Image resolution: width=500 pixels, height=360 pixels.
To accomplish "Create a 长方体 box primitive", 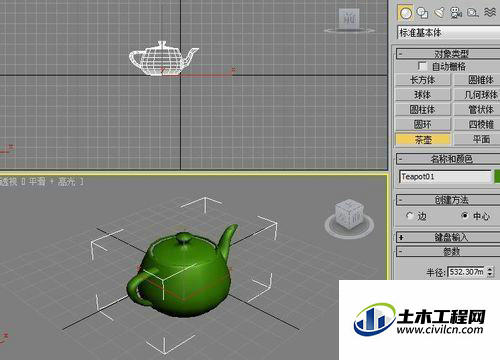I will (423, 80).
